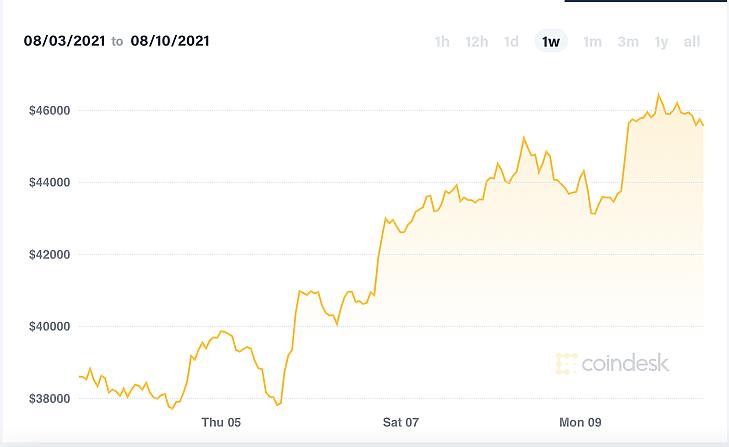Switch chart to 12h range
Screen dimensions: 729x447
pos(477,42)
